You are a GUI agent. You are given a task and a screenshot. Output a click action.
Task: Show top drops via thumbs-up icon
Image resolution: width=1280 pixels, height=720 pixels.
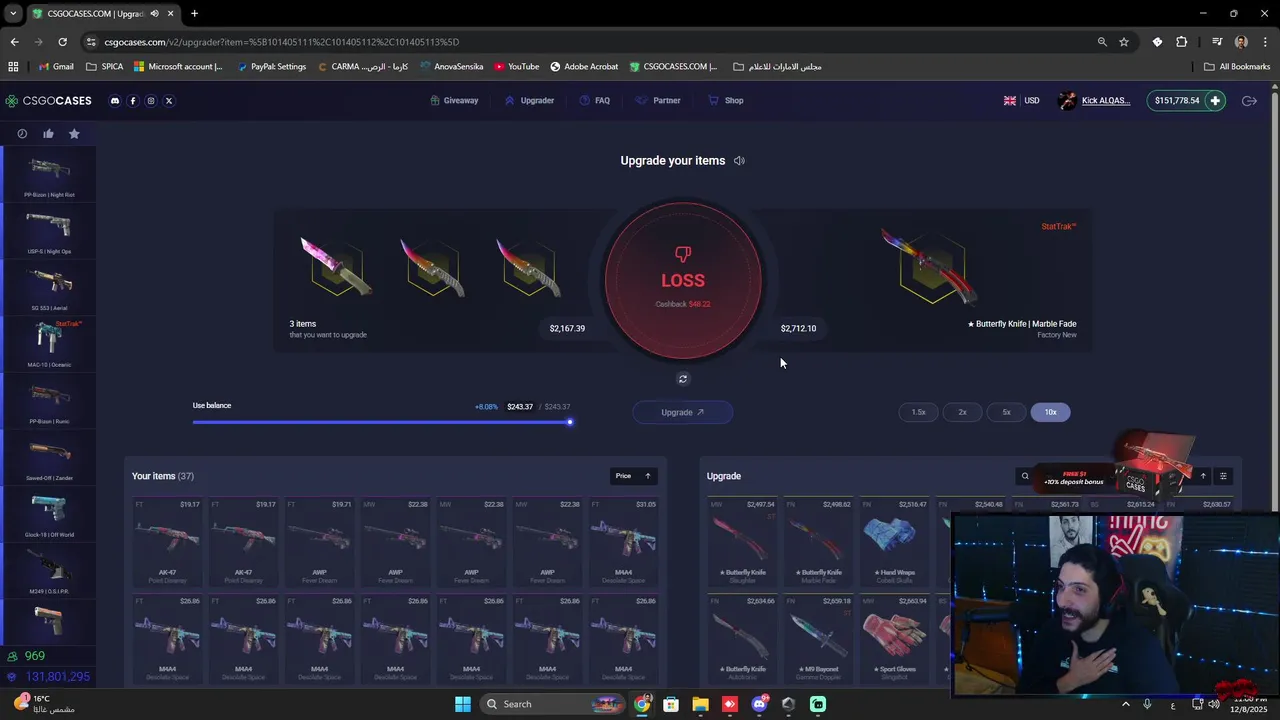point(48,134)
